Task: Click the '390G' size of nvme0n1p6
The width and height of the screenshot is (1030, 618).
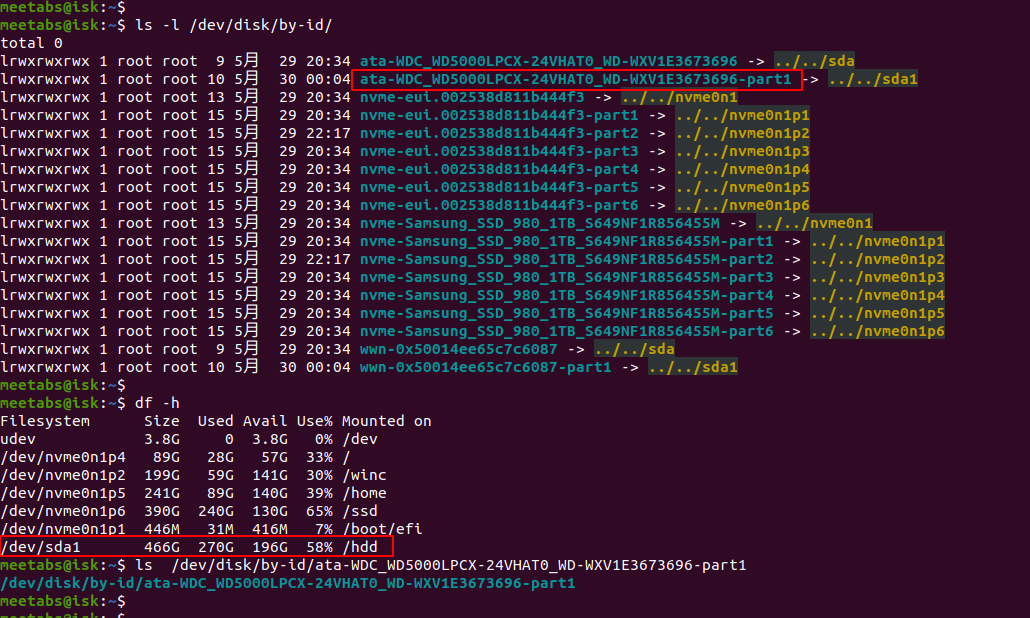Action: coord(162,511)
